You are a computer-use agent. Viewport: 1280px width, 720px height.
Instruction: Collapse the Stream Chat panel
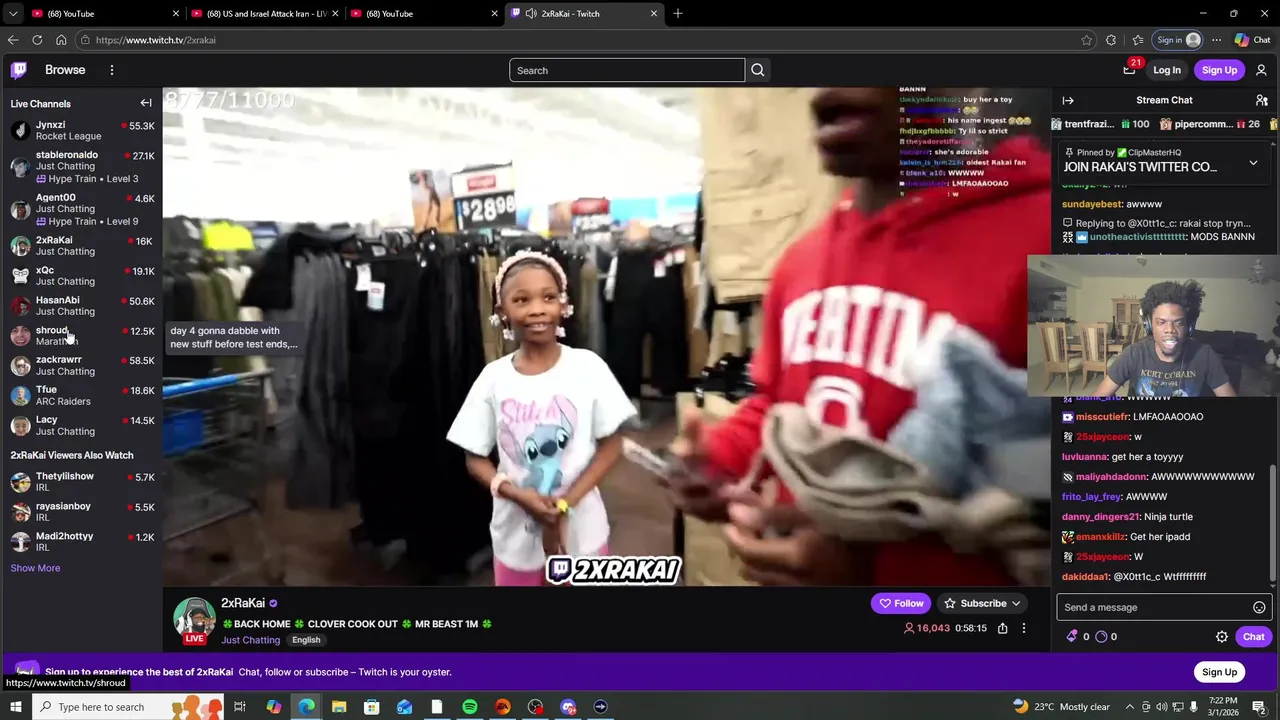[1068, 100]
